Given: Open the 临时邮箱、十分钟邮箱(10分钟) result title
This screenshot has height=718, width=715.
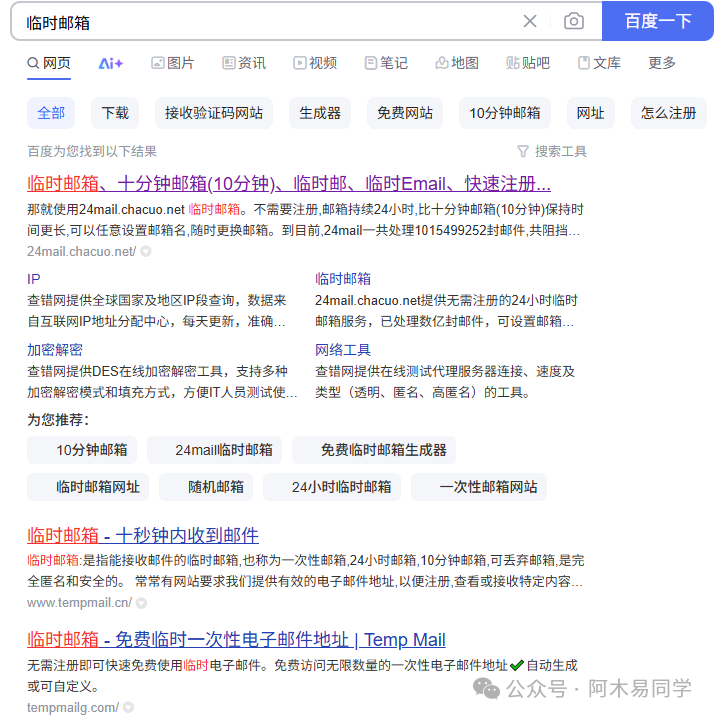Looking at the screenshot, I should point(289,184).
